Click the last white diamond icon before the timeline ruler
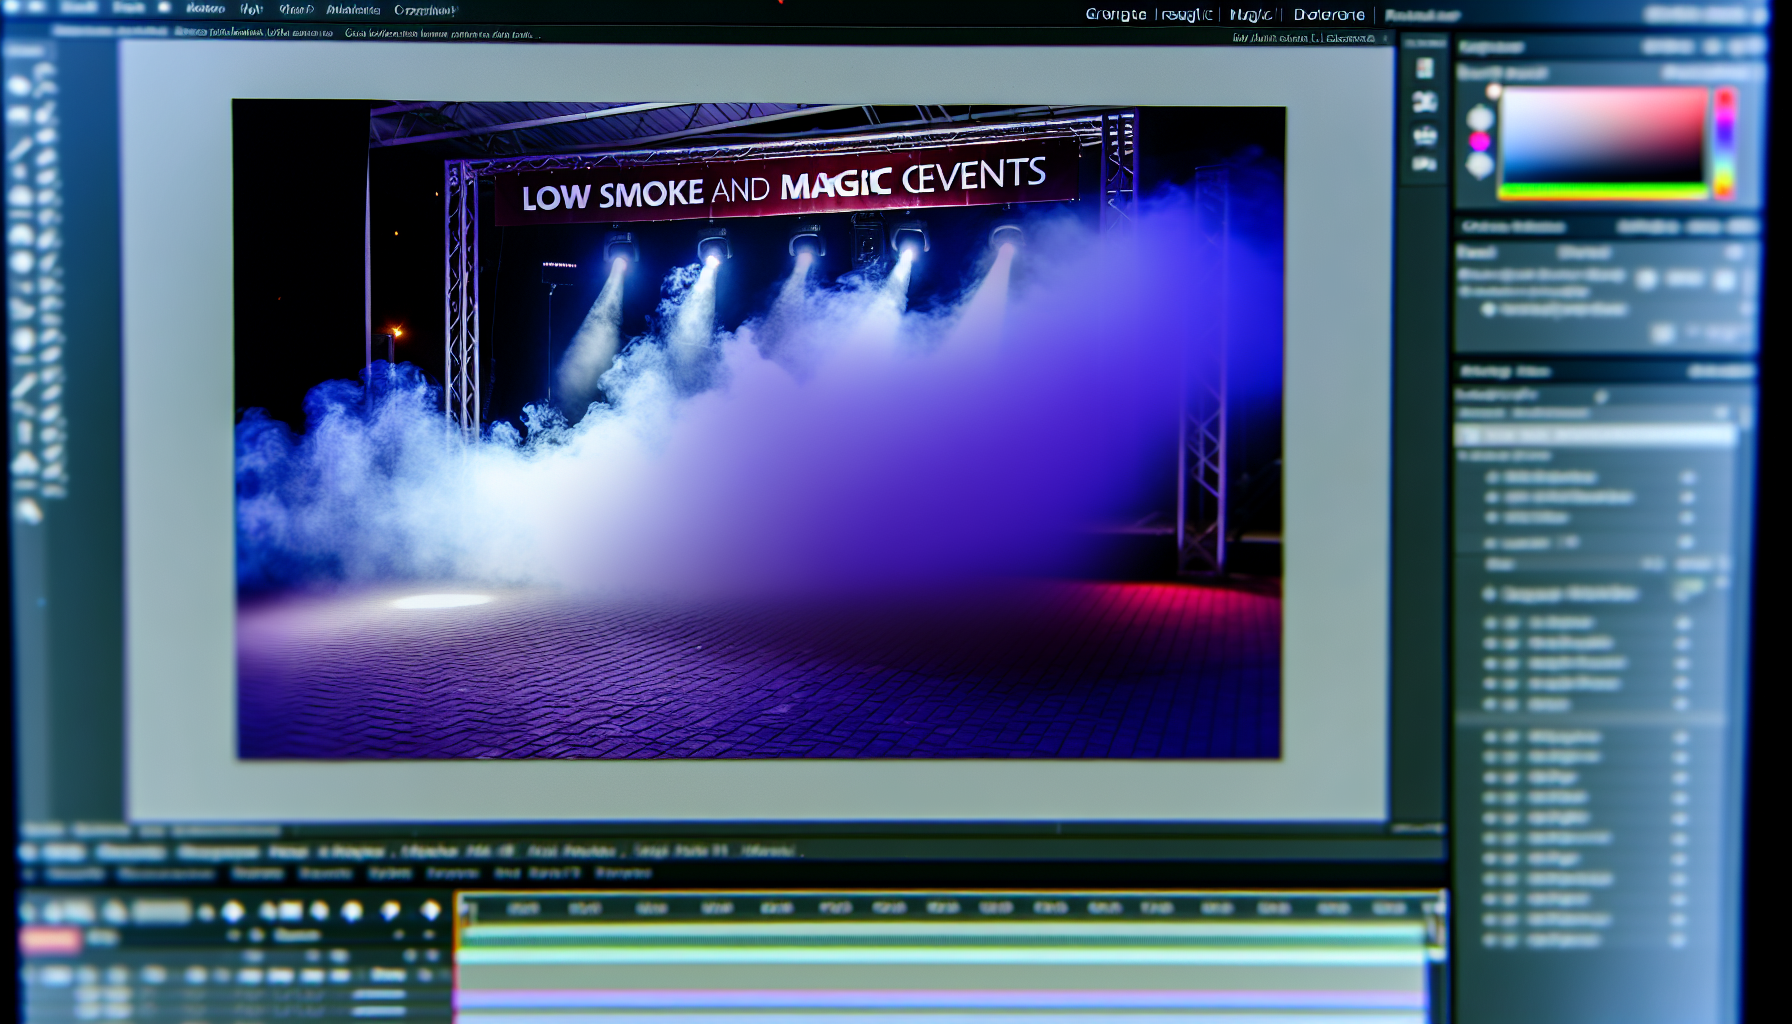Image resolution: width=1792 pixels, height=1024 pixels. coord(431,910)
